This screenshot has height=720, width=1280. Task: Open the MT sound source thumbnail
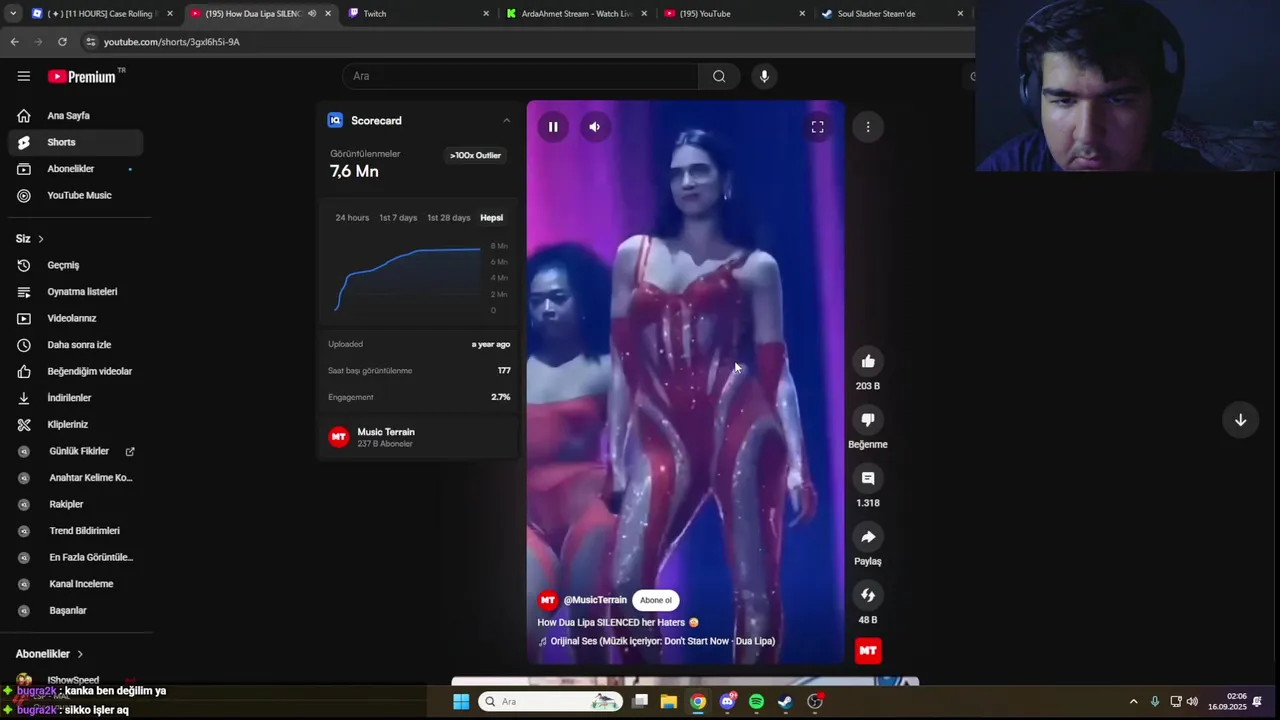pos(868,651)
